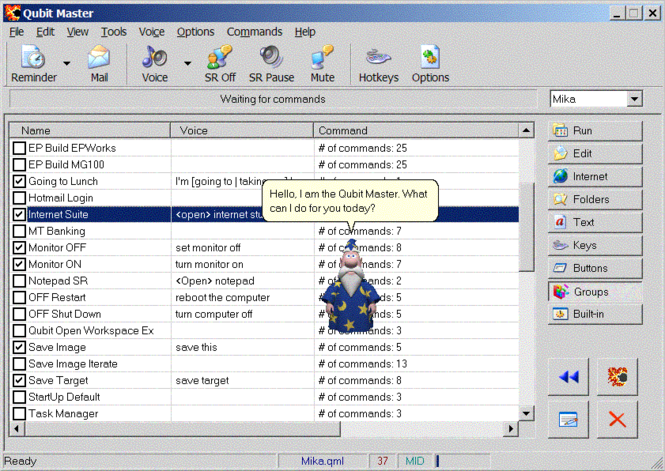Viewport: 665px width, 471px height.
Task: Open the Tools menu
Action: pyautogui.click(x=114, y=32)
